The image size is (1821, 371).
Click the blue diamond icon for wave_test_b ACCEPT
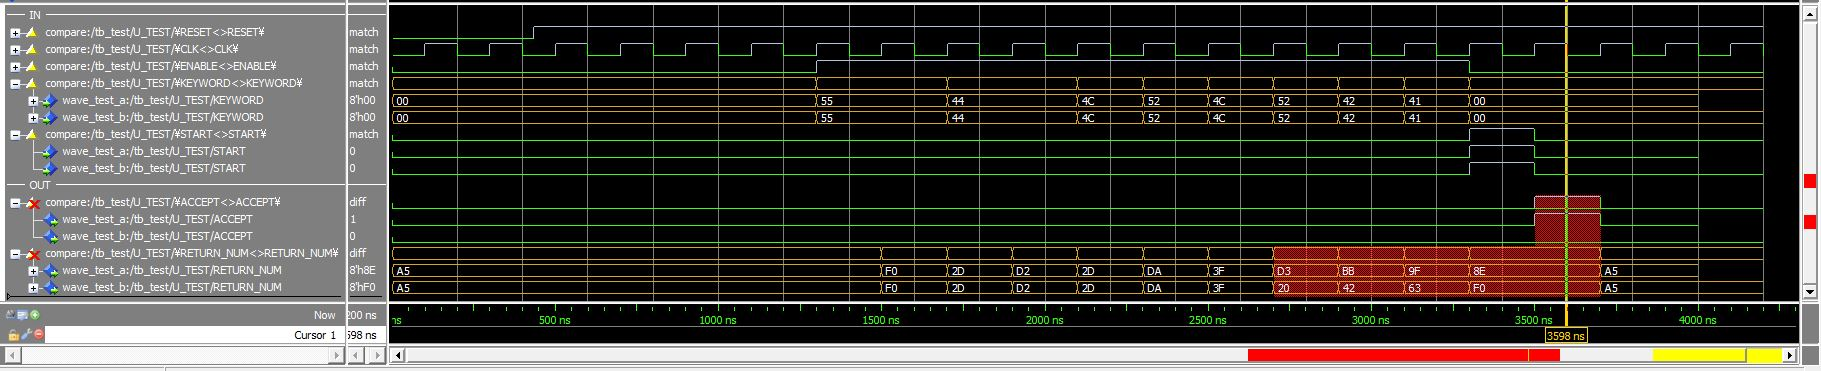click(49, 237)
